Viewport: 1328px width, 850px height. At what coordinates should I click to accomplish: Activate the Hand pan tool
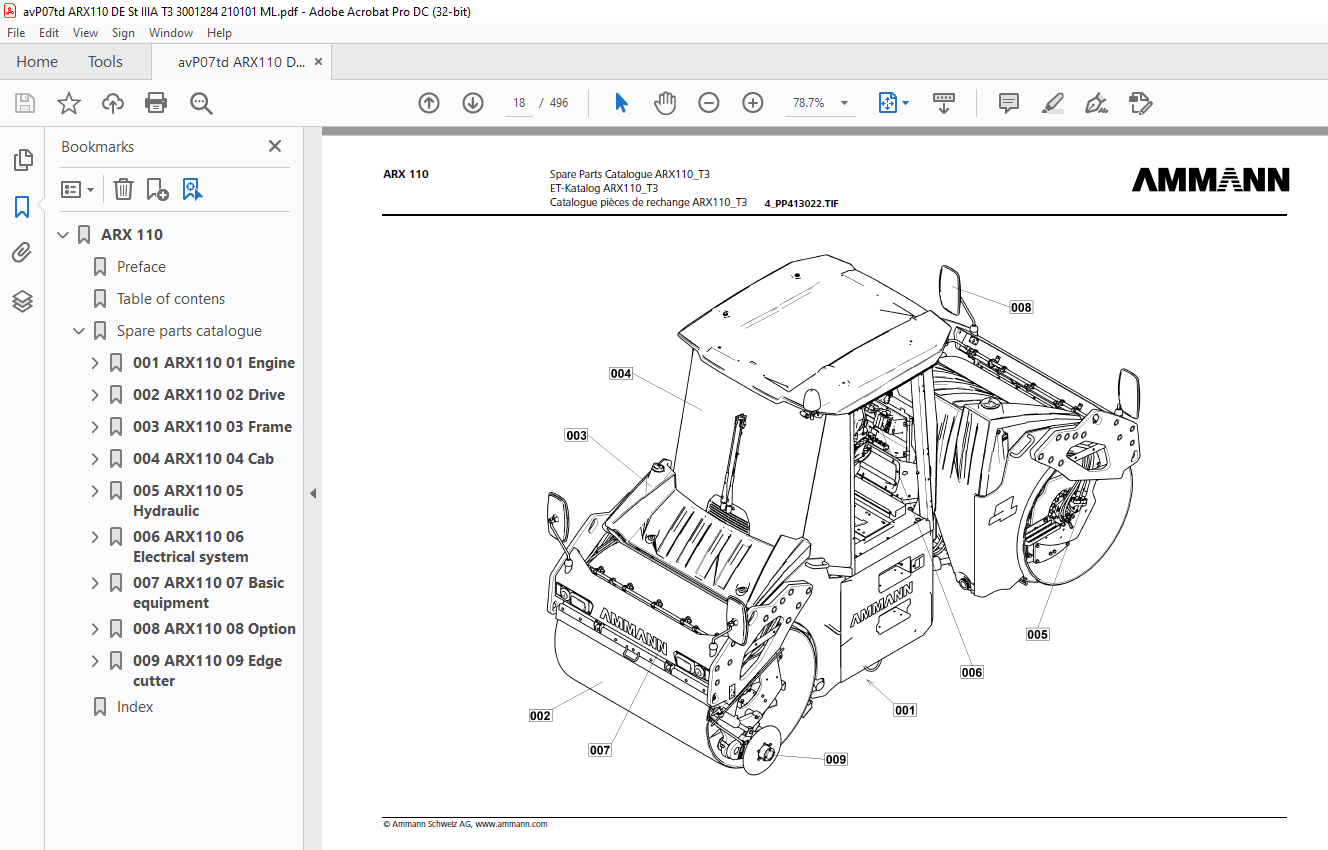(665, 103)
